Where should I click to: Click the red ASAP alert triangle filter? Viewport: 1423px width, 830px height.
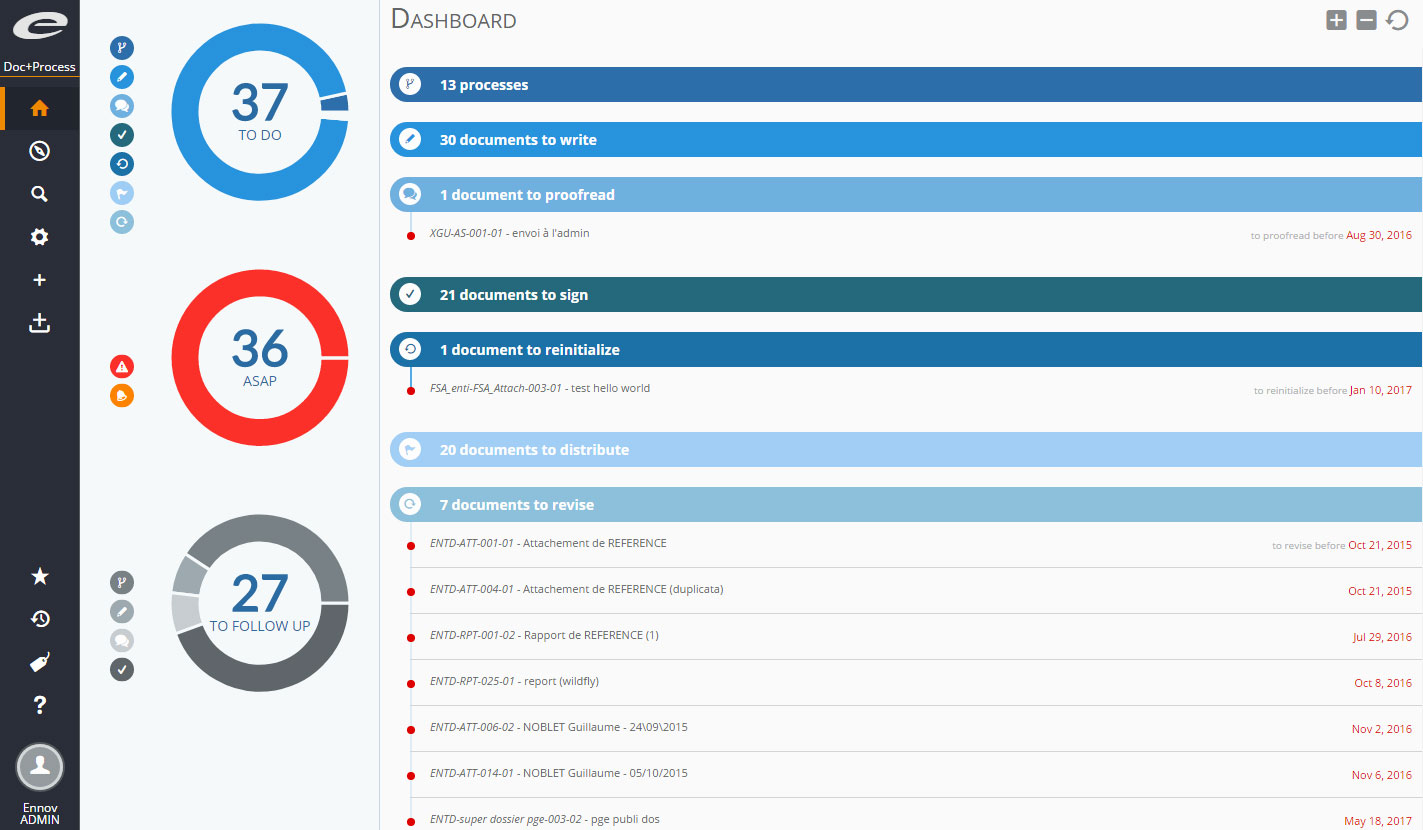121,366
